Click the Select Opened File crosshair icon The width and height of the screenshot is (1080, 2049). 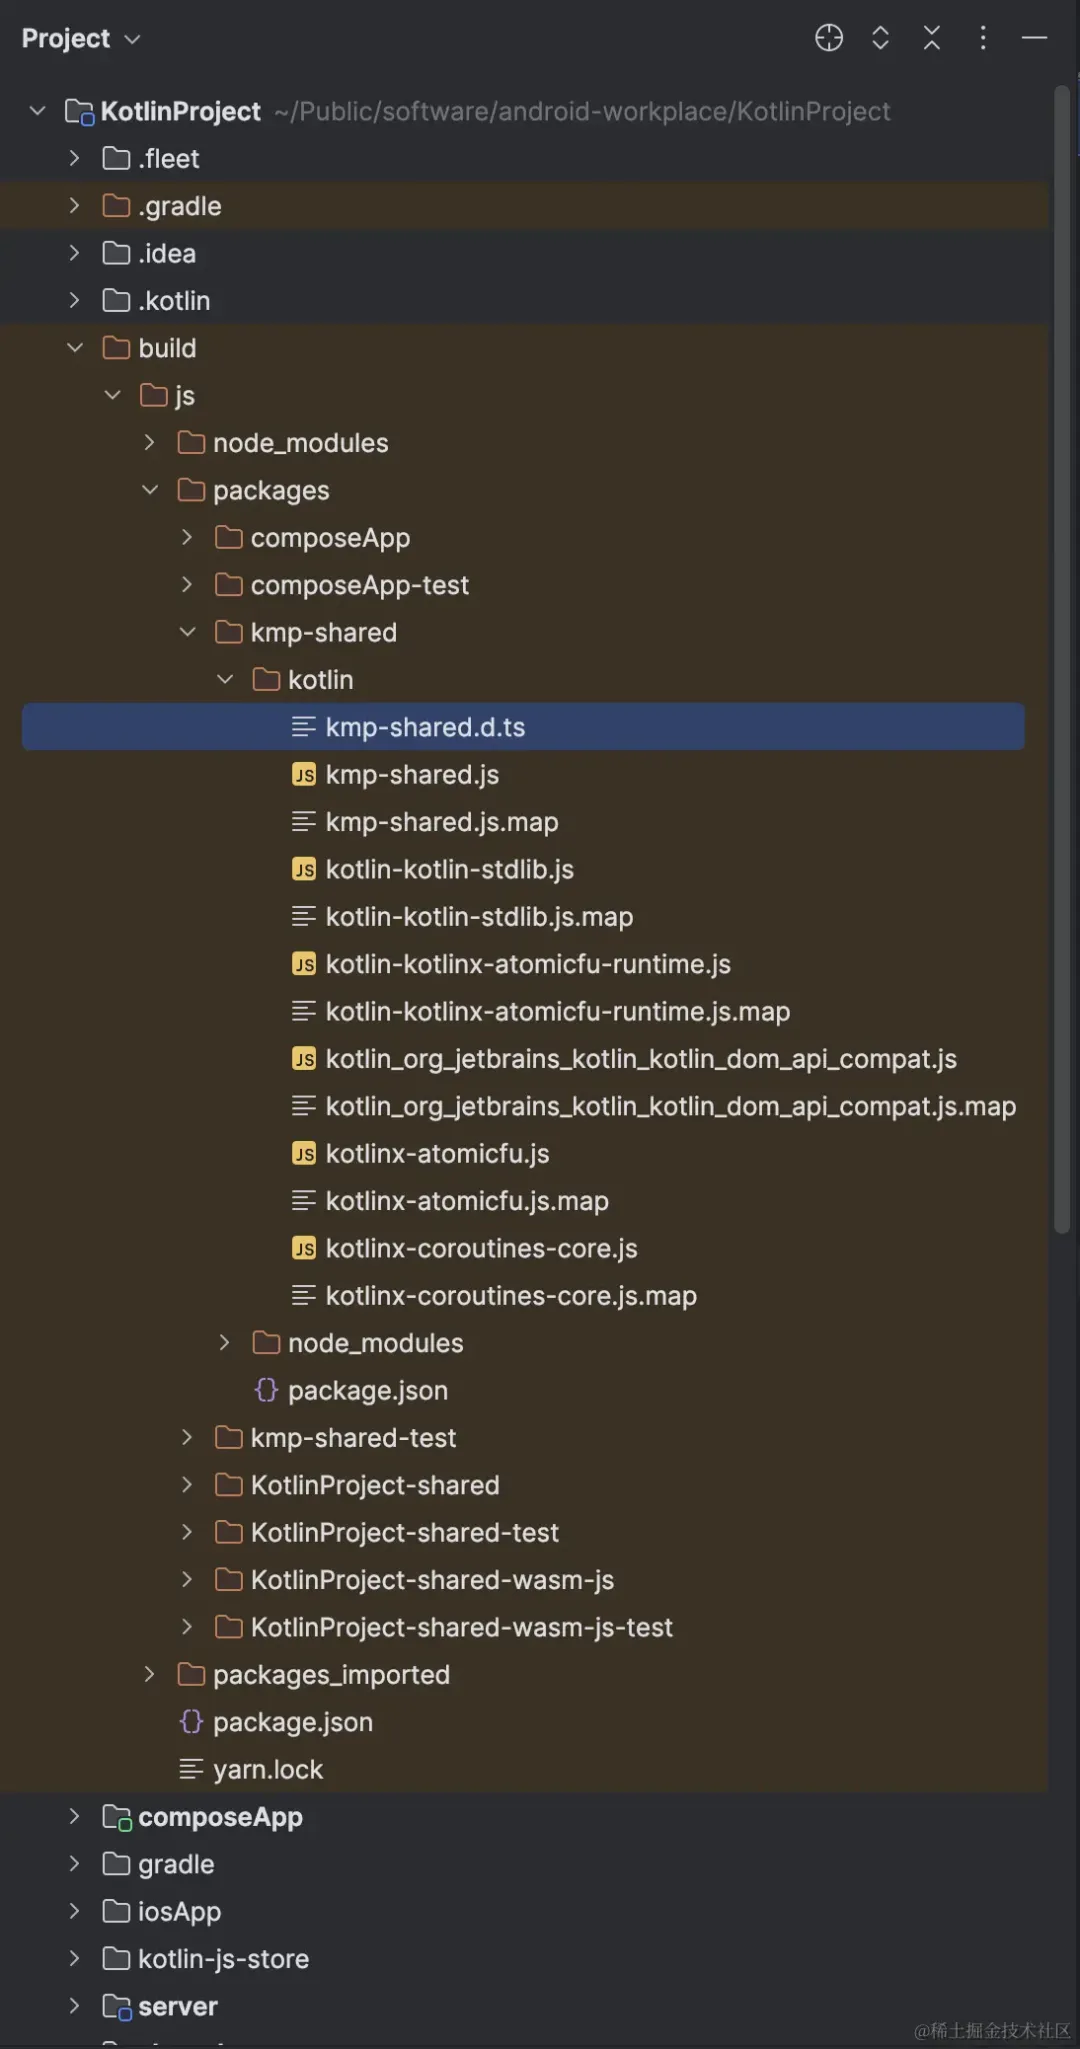[x=829, y=38]
